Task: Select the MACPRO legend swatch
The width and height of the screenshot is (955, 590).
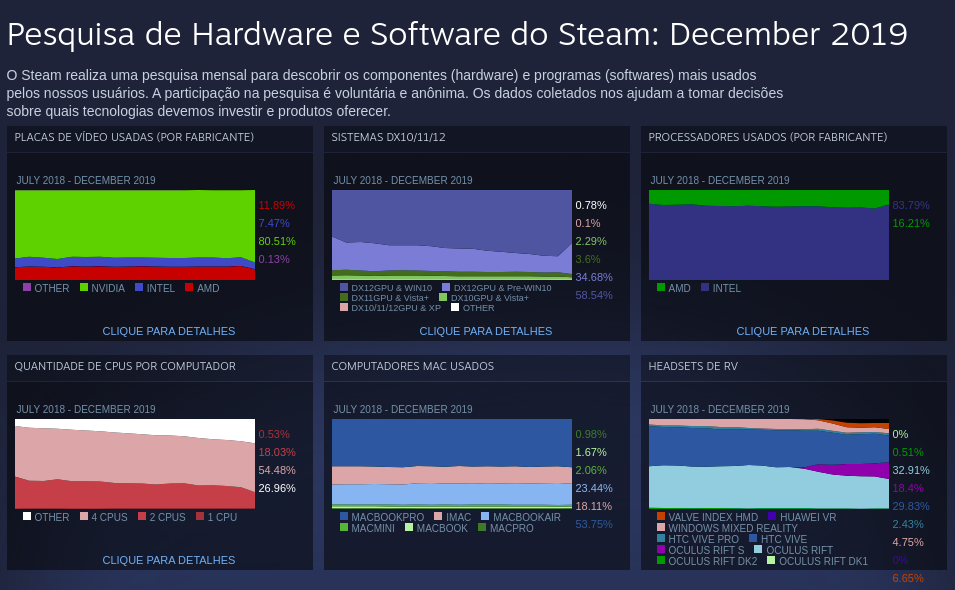Action: click(x=482, y=527)
